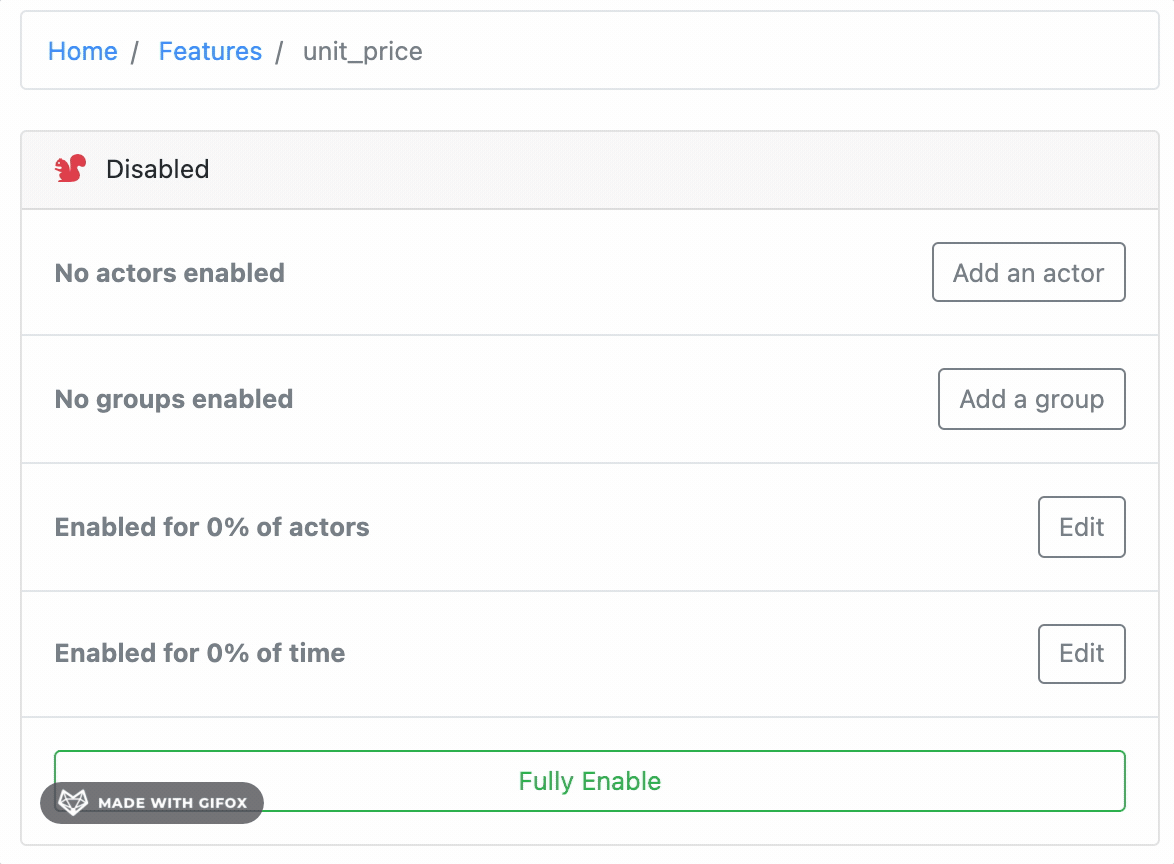Click the Fully Enable button
The width and height of the screenshot is (1174, 864).
pos(589,781)
